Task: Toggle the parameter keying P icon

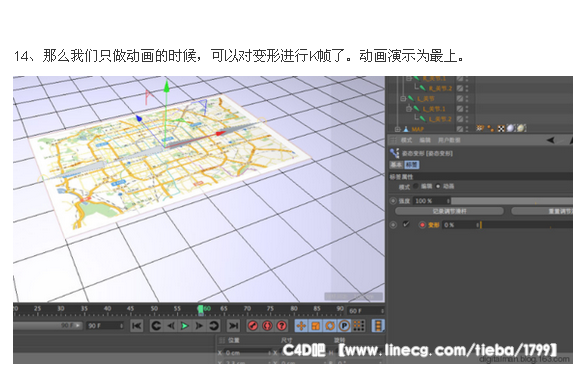Action: coord(344,326)
